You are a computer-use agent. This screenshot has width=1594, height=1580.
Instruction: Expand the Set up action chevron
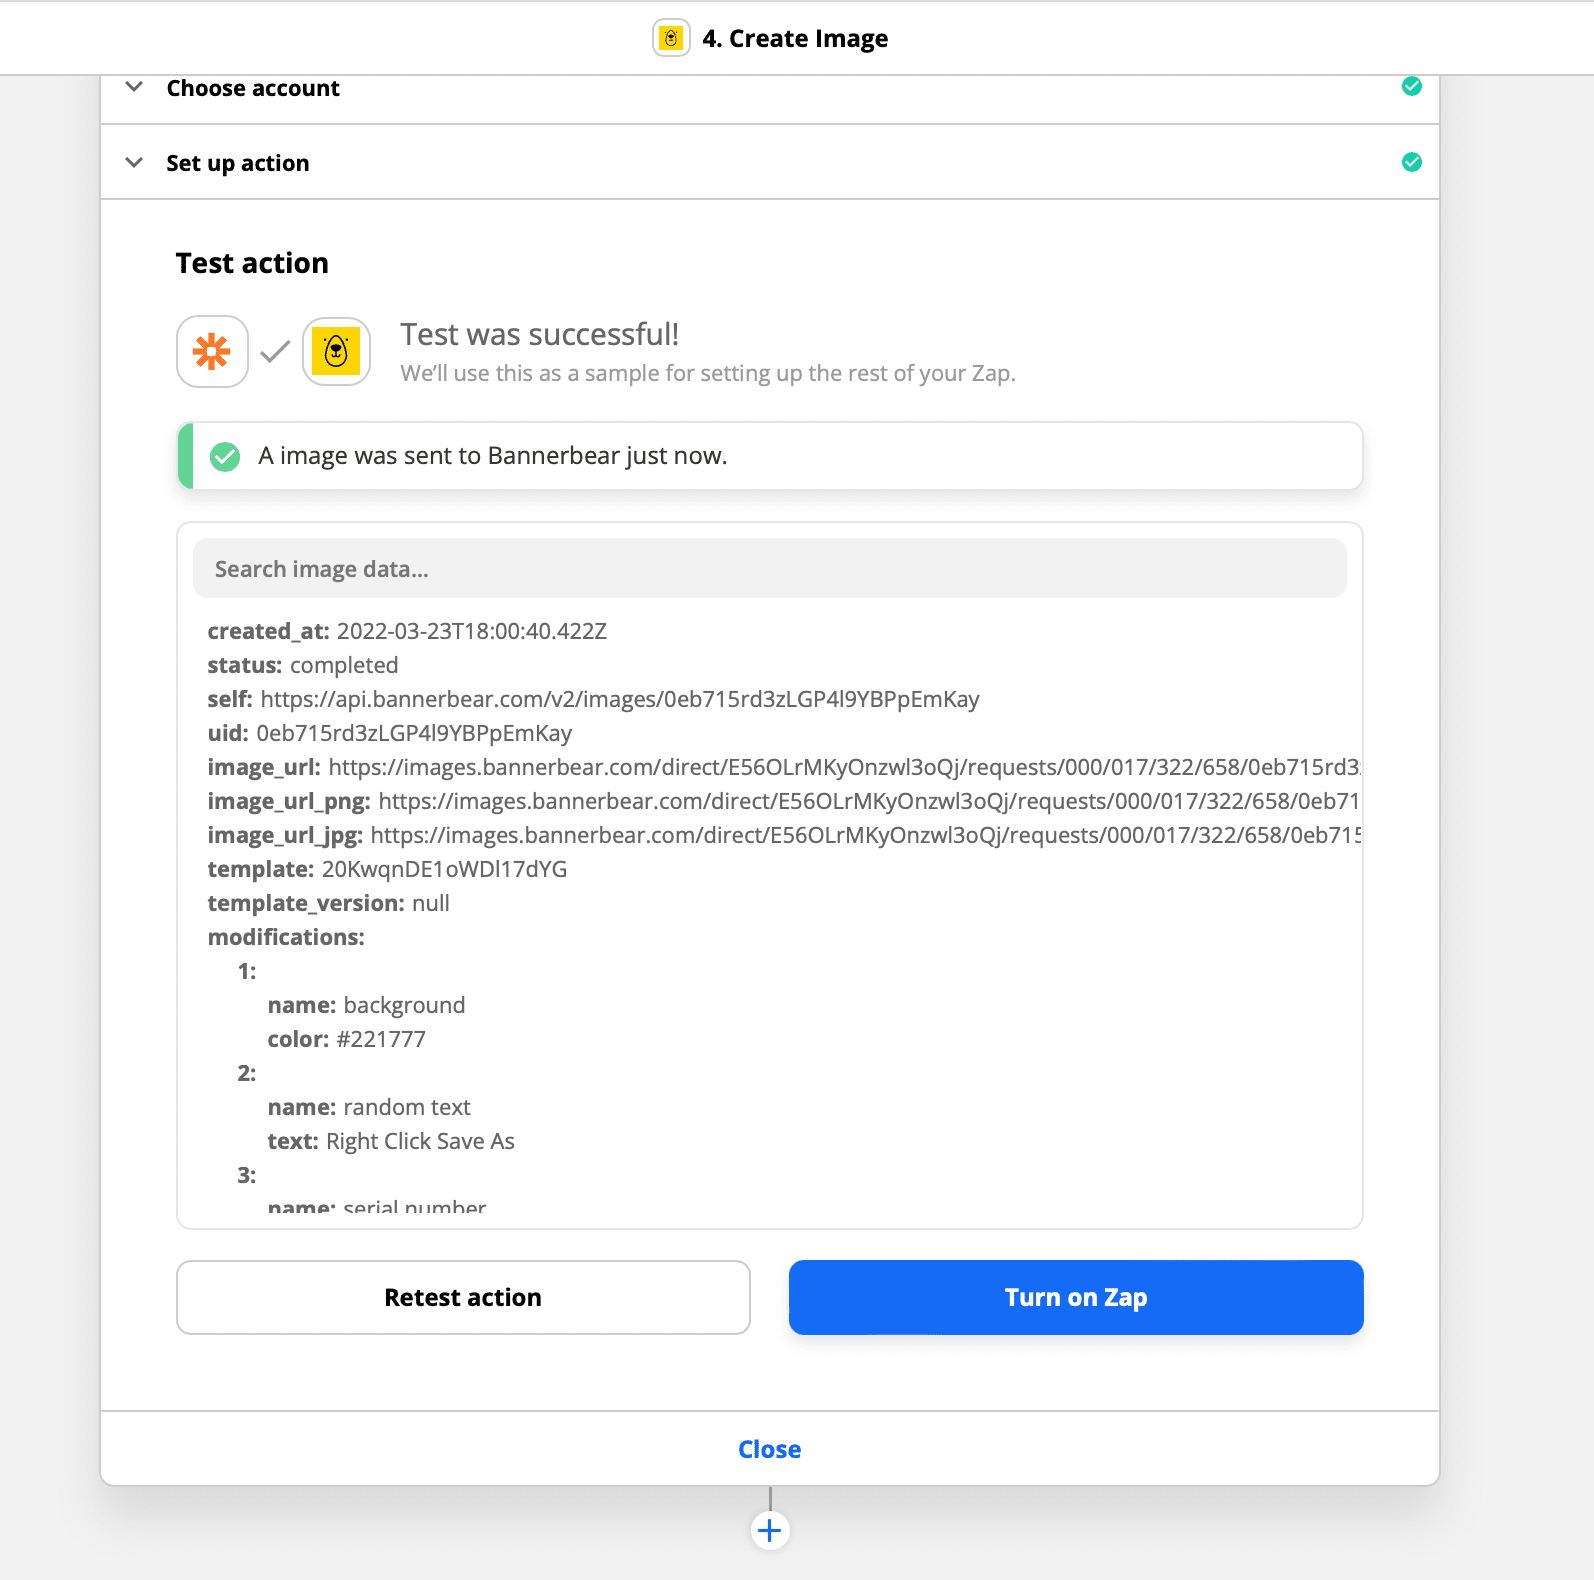pos(134,162)
